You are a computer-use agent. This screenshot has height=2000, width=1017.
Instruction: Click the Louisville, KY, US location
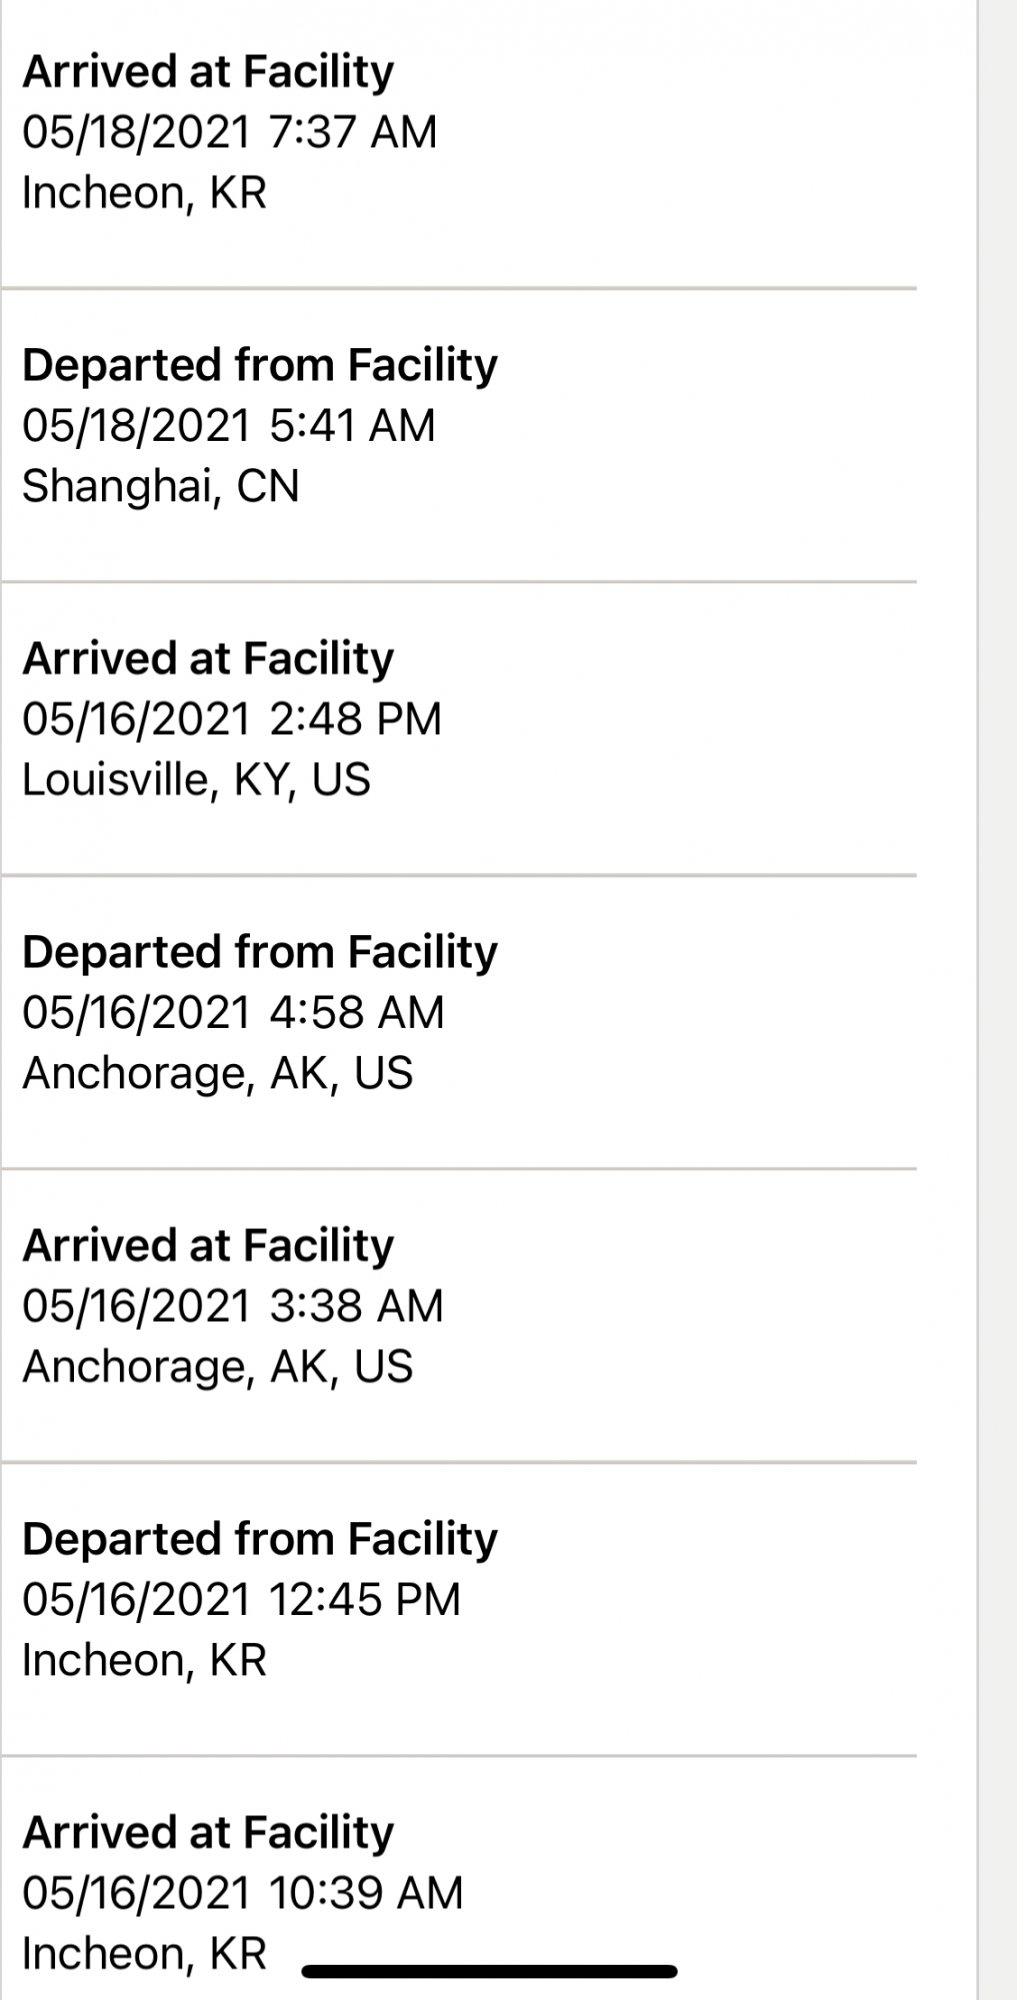[196, 780]
